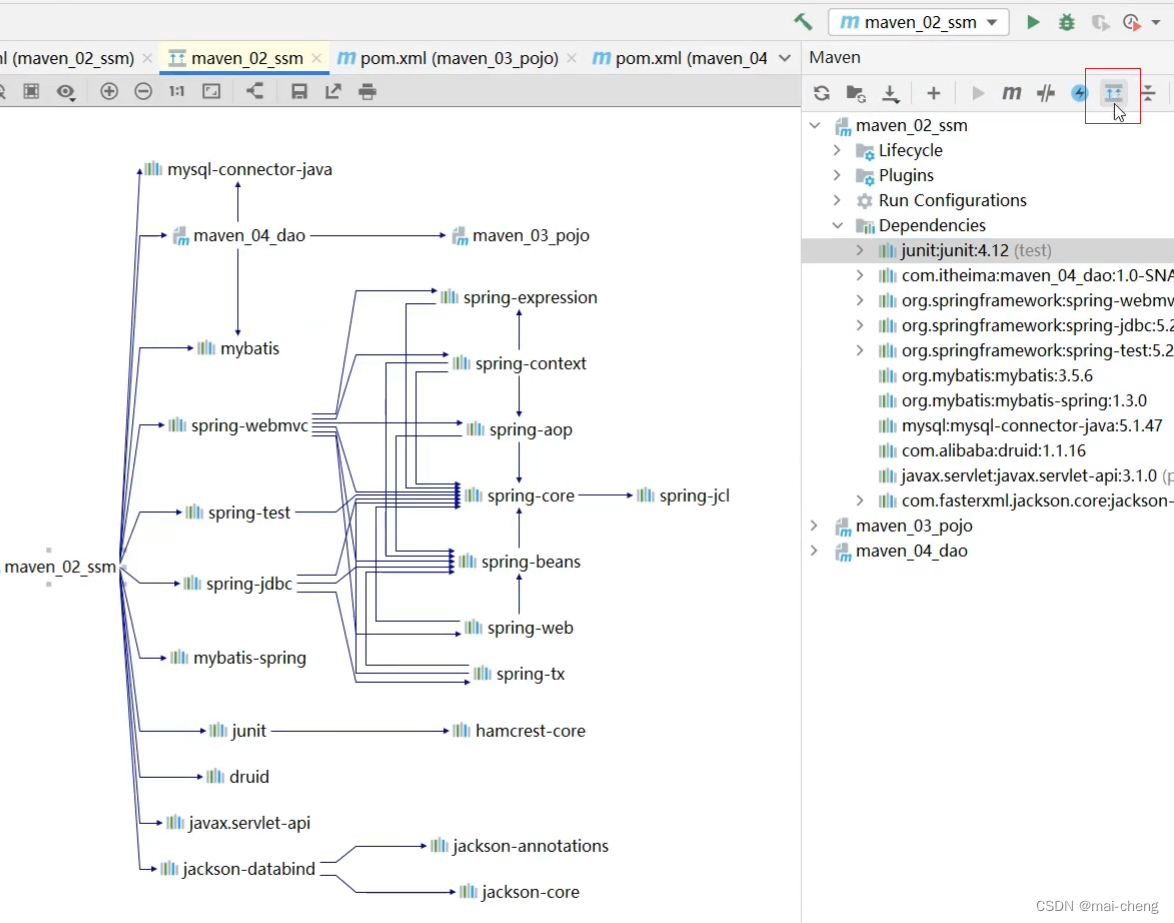Collapse the Dependencies node
The height and width of the screenshot is (923, 1174).
pos(837,225)
